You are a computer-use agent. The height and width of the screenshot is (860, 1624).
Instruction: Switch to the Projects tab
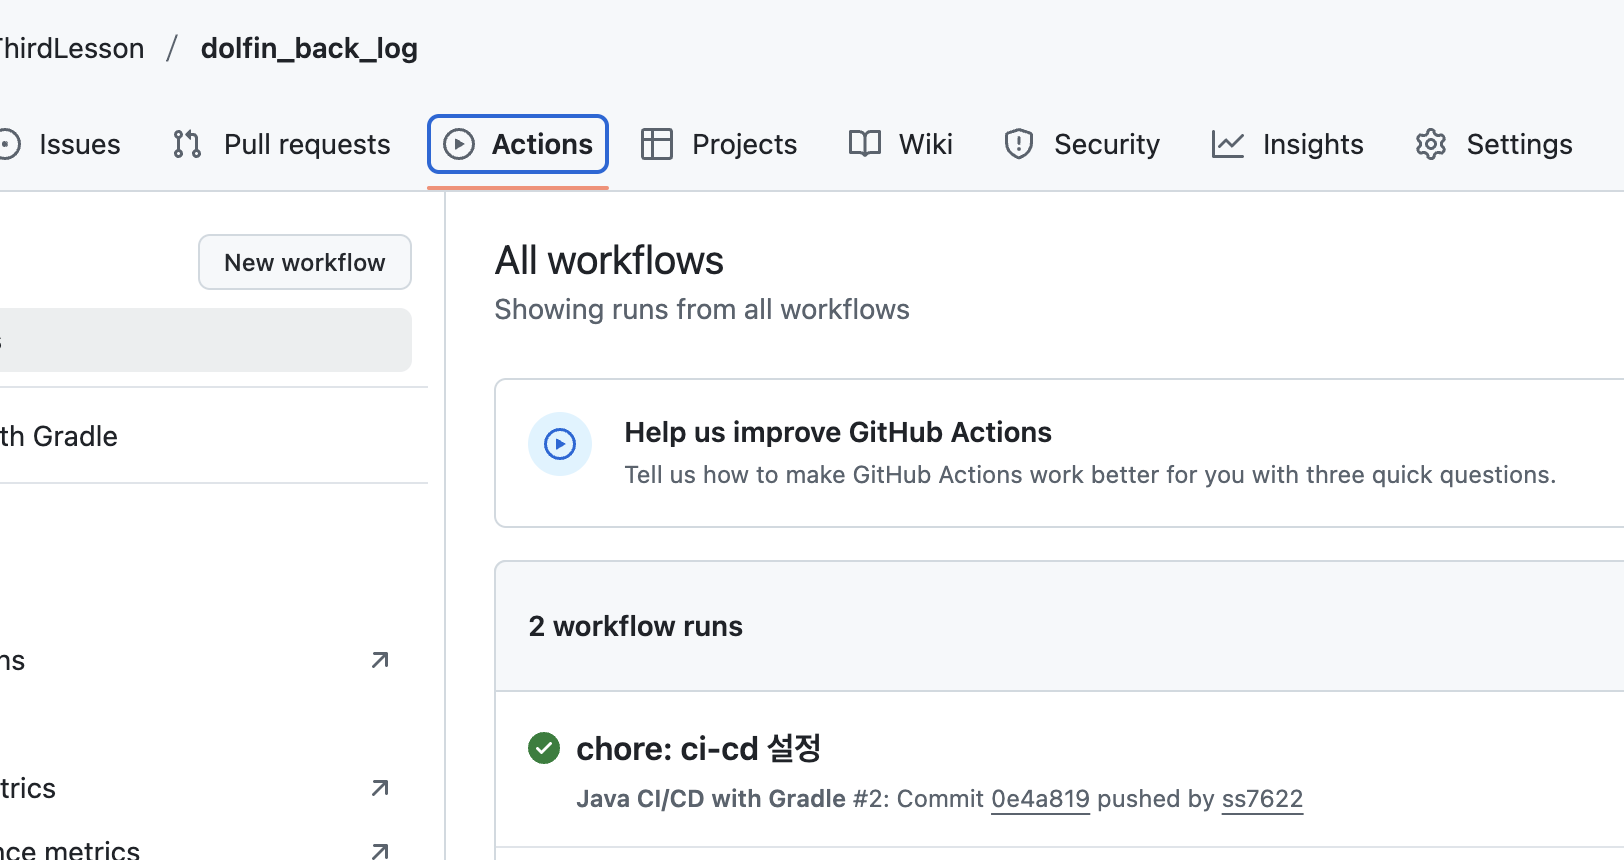point(719,144)
